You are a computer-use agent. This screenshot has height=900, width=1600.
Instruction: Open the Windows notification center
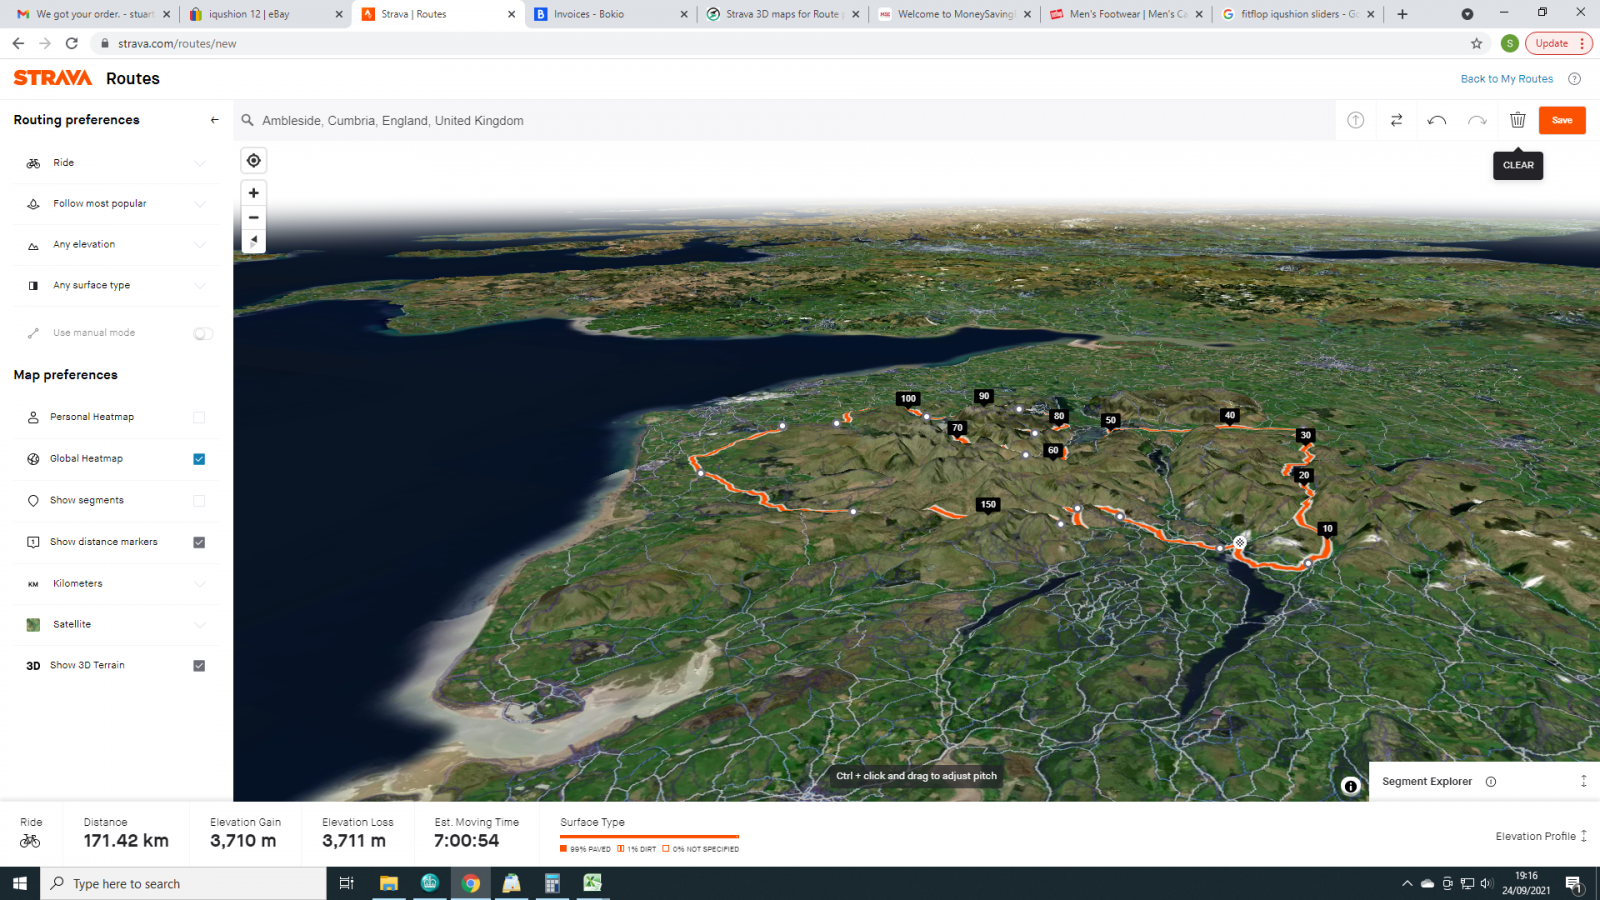click(x=1574, y=883)
